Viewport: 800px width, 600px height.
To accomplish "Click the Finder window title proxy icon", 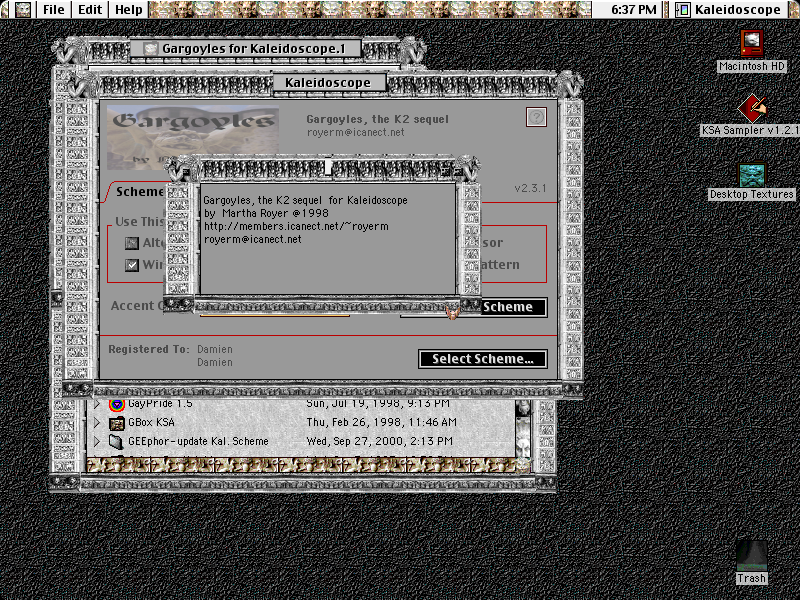I will coord(150,49).
